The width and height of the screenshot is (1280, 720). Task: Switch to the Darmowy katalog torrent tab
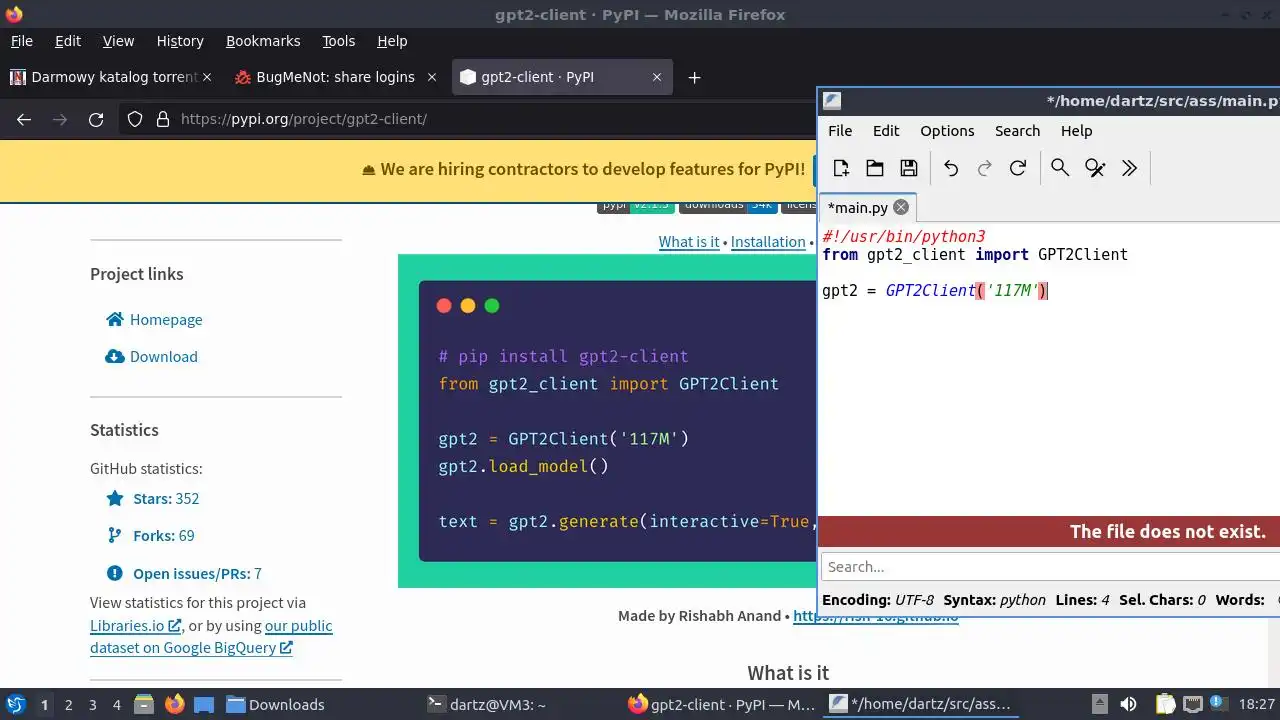[x=110, y=77]
